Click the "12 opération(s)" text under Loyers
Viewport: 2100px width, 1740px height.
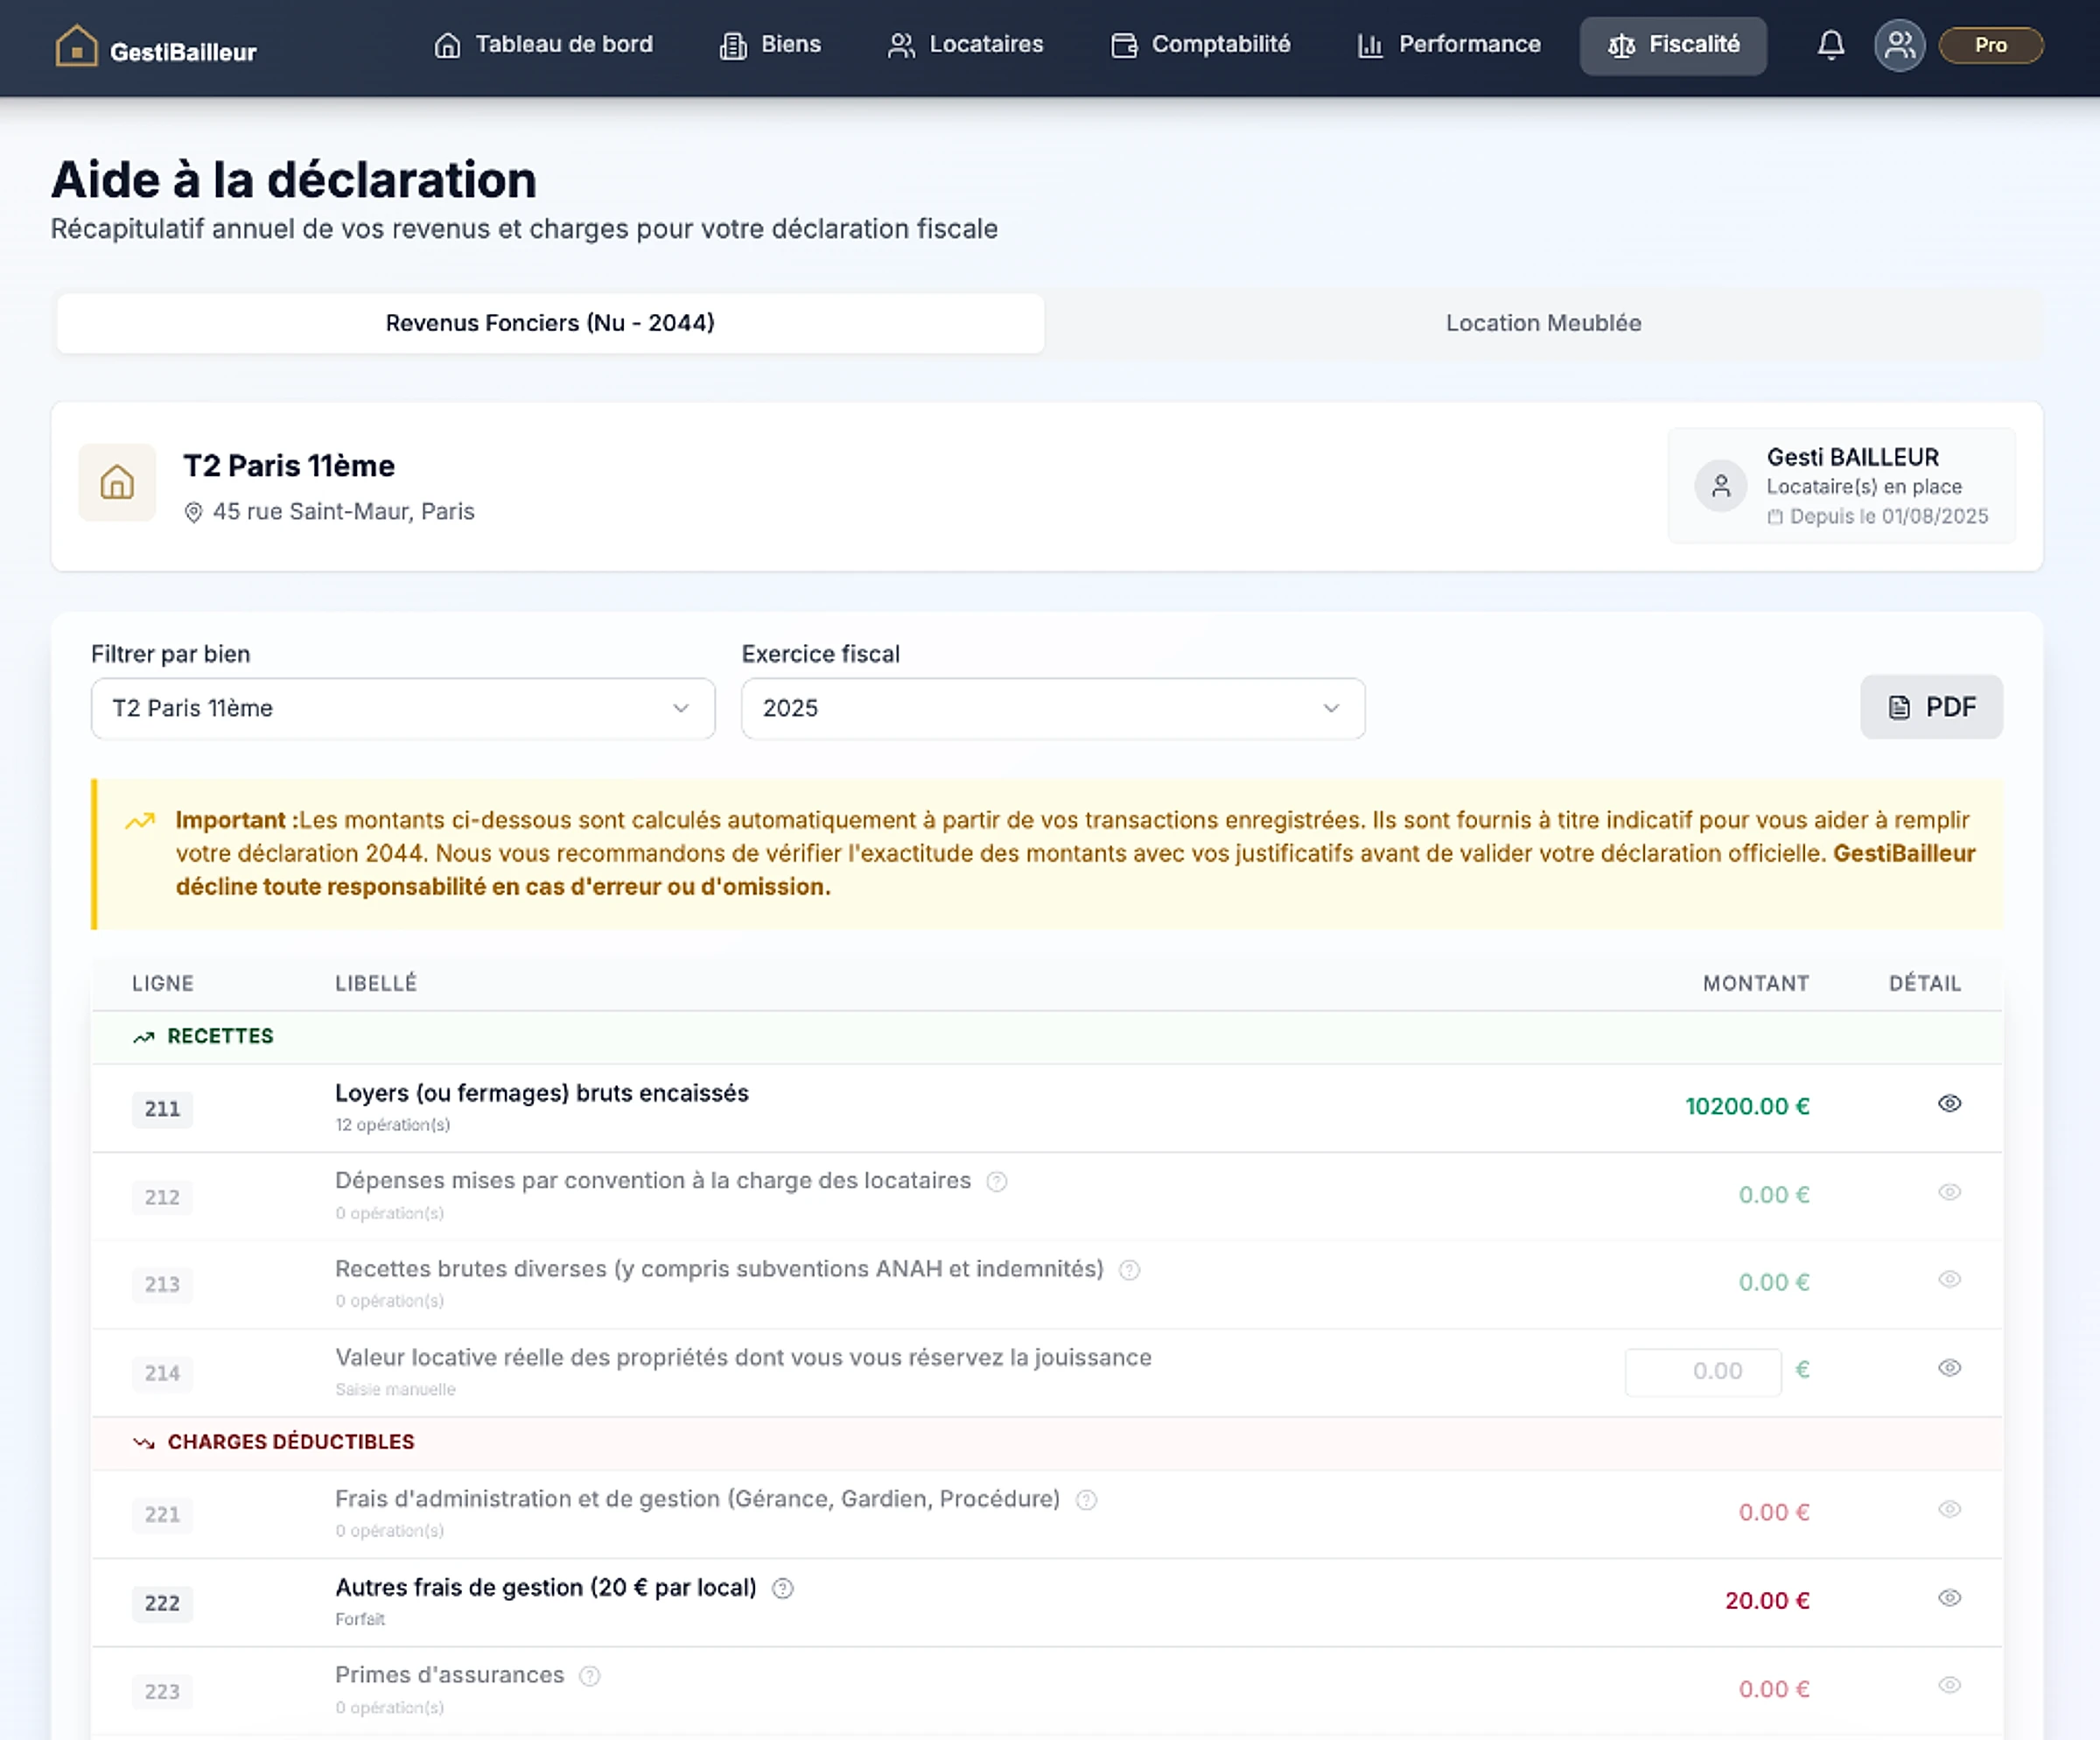[x=393, y=1125]
